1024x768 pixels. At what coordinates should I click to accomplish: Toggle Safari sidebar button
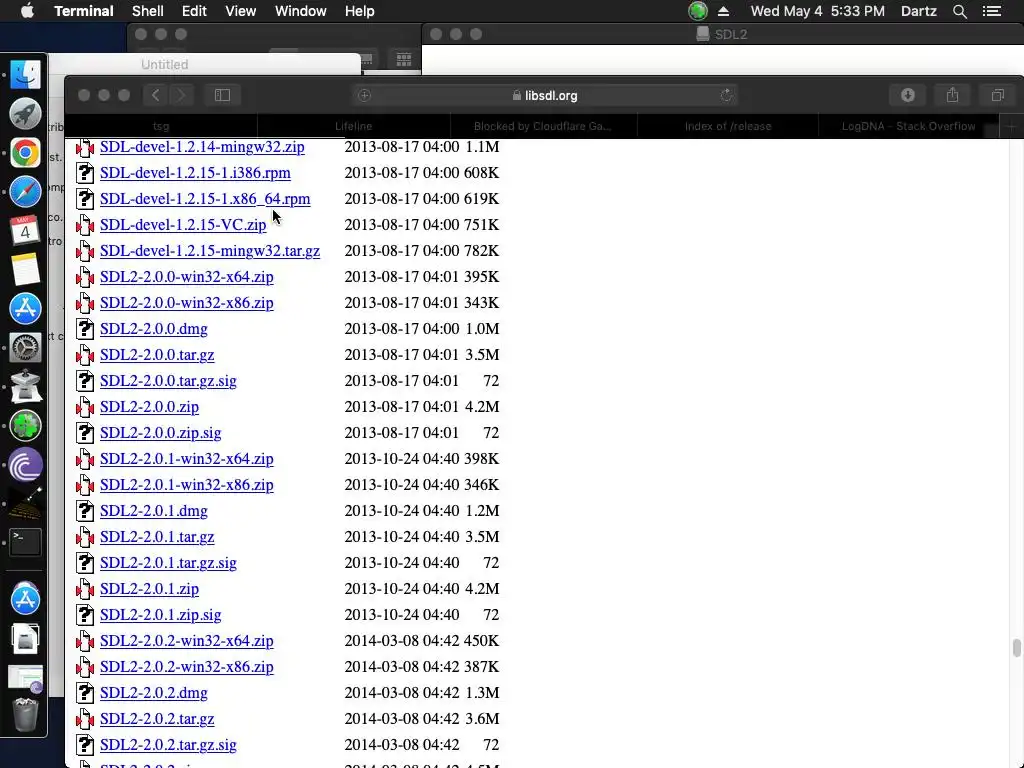222,95
